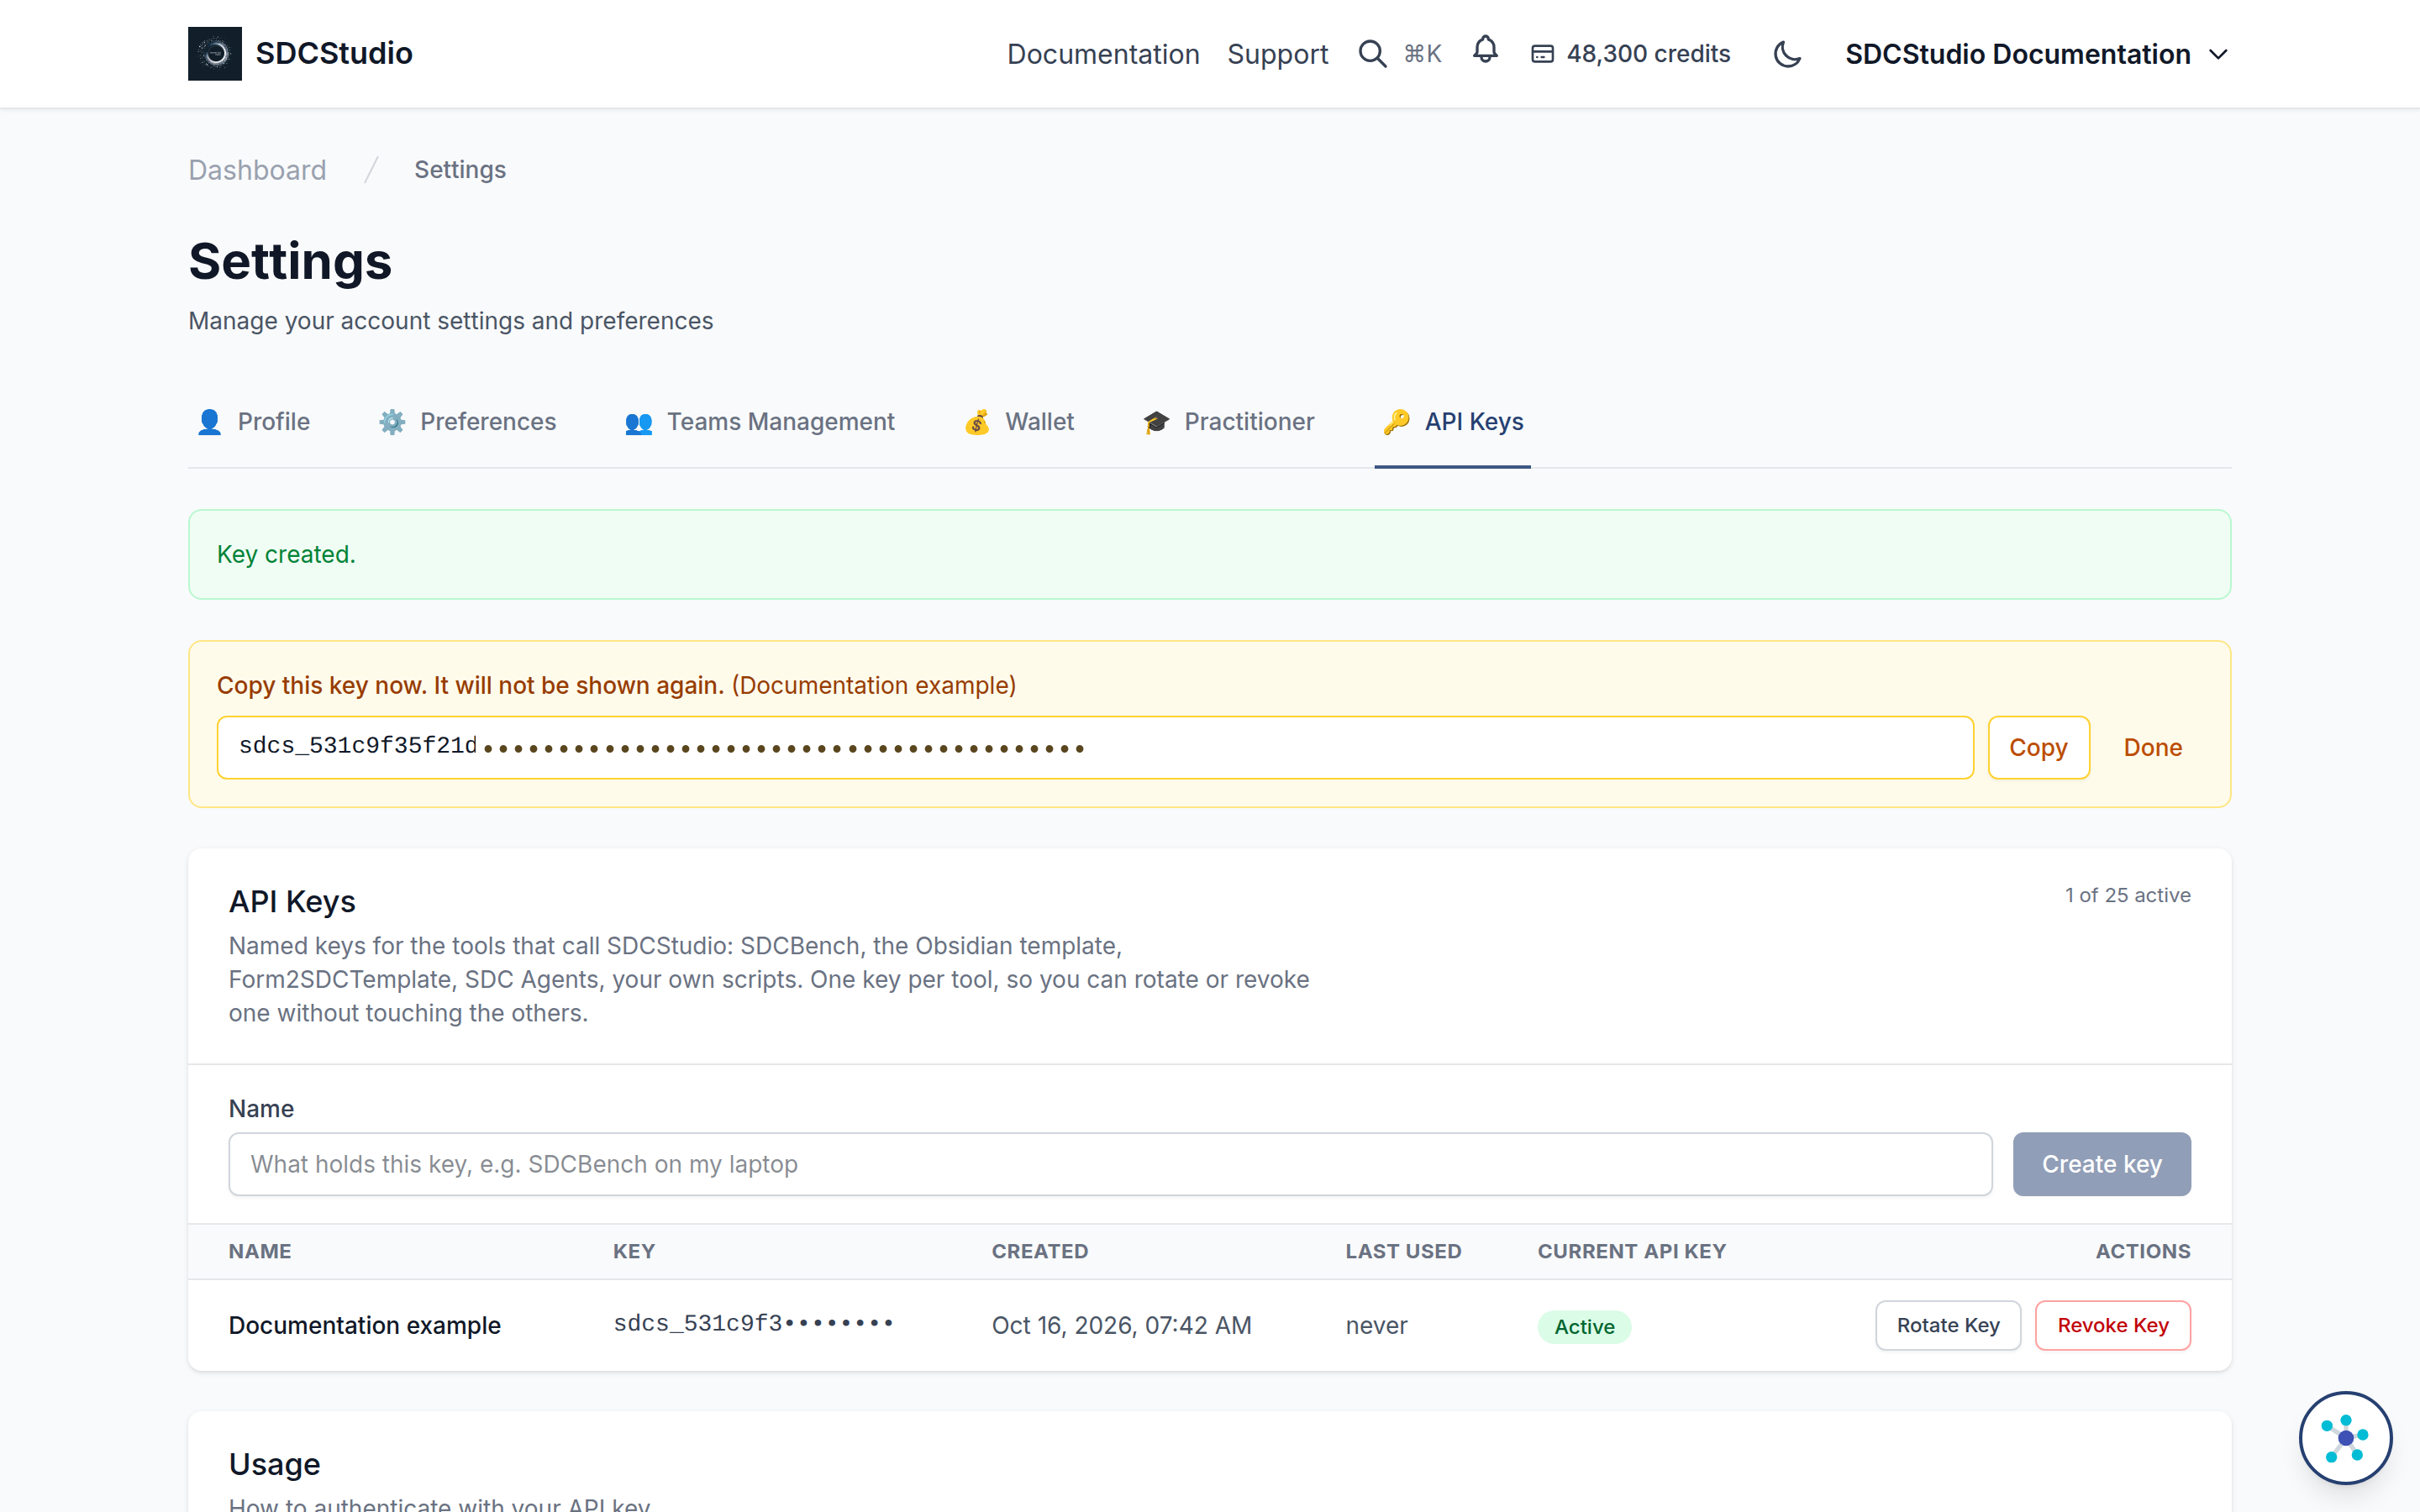This screenshot has width=2420, height=1512.
Task: Expand SDCStudio Documentation account dropdown
Action: pyautogui.click(x=2037, y=54)
